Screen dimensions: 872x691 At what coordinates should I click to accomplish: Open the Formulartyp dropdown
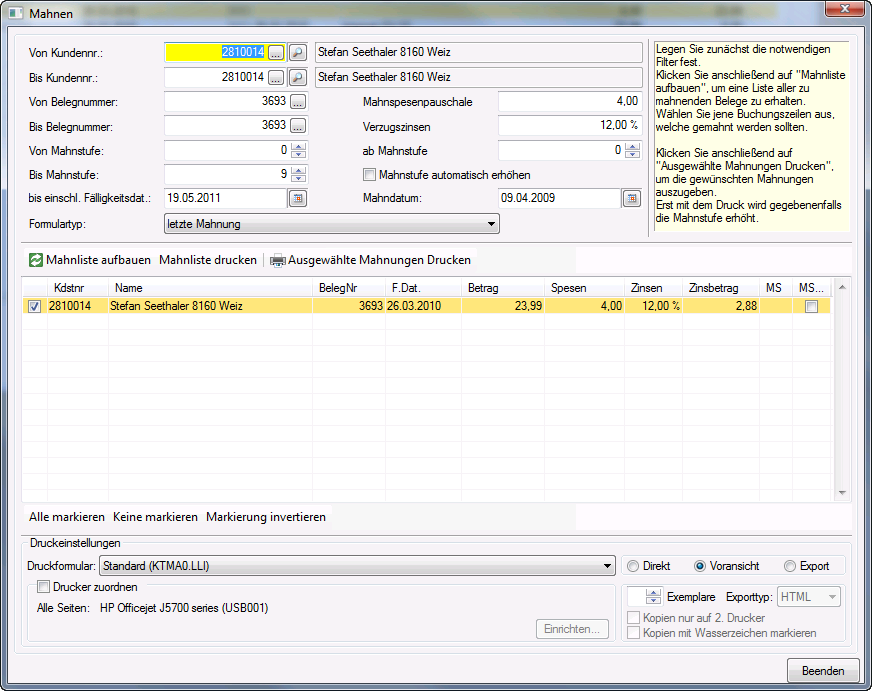pos(331,224)
